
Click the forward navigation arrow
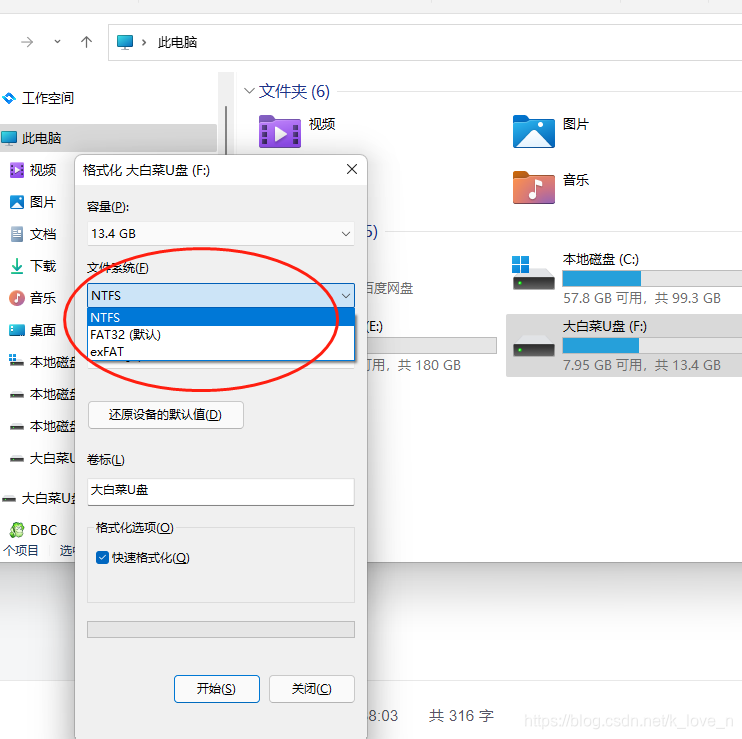point(27,42)
